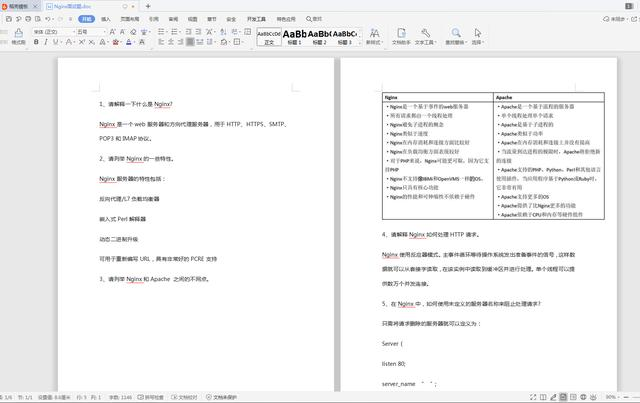Screen dimensions: 640x403
Task: Click the web layout globe icon in status bar
Action: pyautogui.click(x=583, y=397)
